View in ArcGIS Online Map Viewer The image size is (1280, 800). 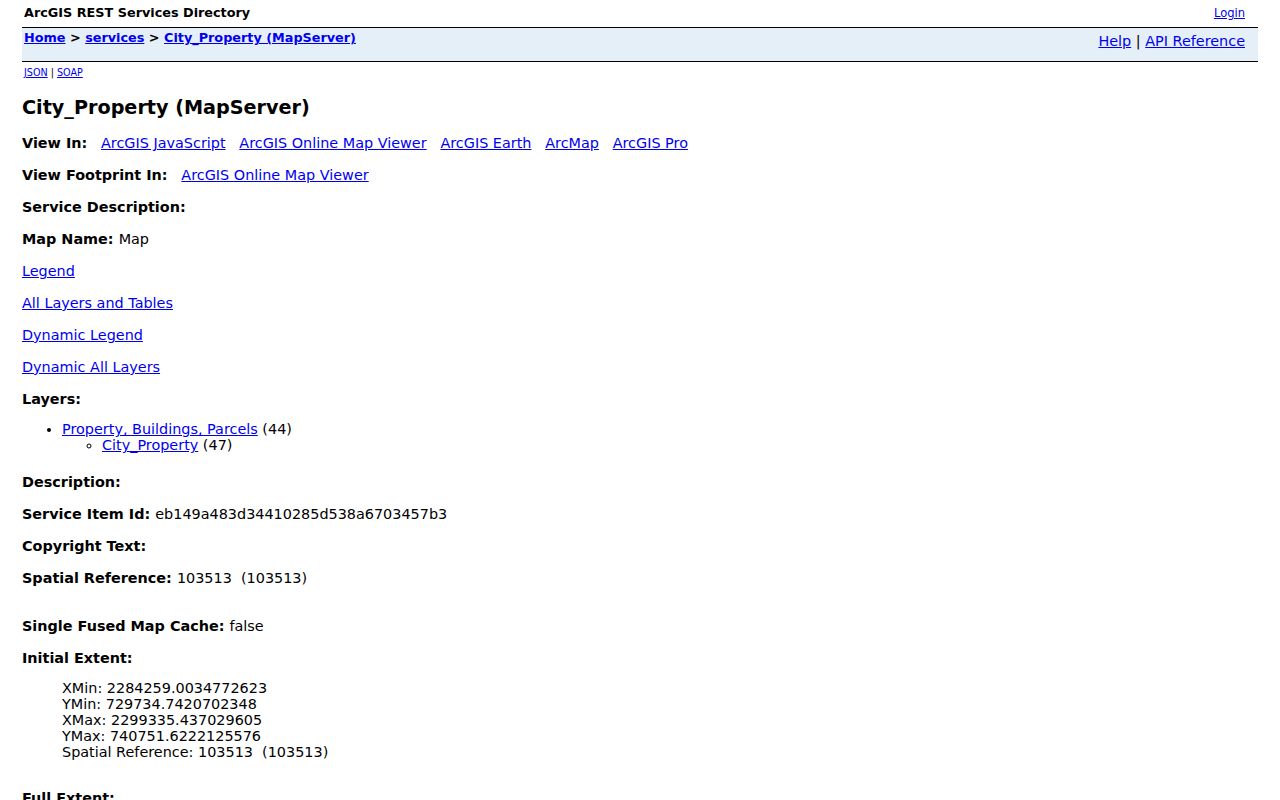point(333,143)
